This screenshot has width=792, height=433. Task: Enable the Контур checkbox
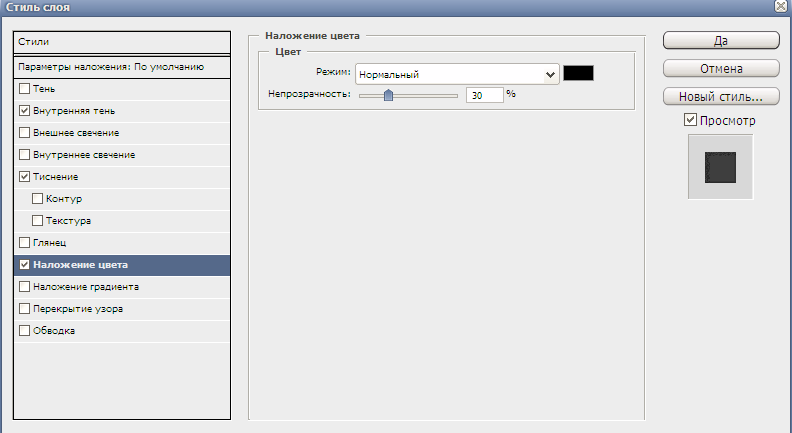(x=37, y=199)
